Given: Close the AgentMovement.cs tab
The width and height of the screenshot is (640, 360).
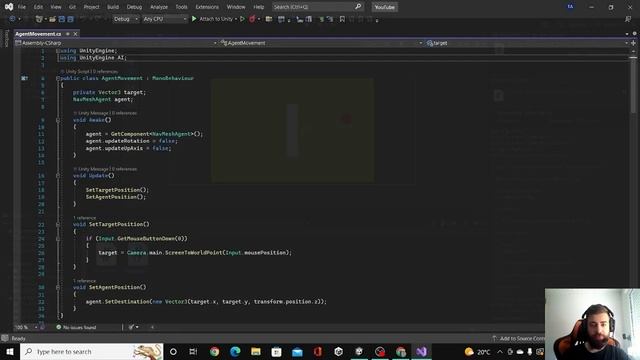Looking at the screenshot, I should [x=75, y=34].
